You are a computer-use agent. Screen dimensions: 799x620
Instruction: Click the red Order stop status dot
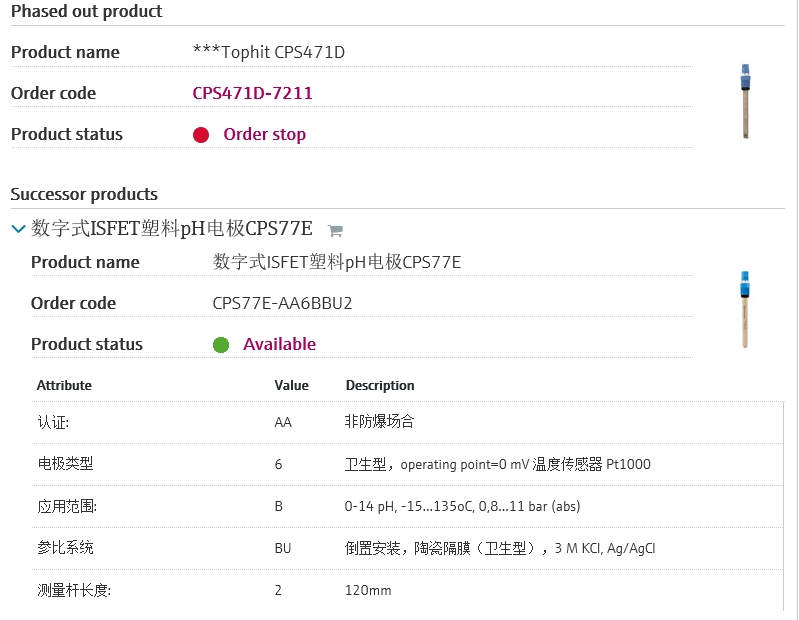pyautogui.click(x=201, y=135)
